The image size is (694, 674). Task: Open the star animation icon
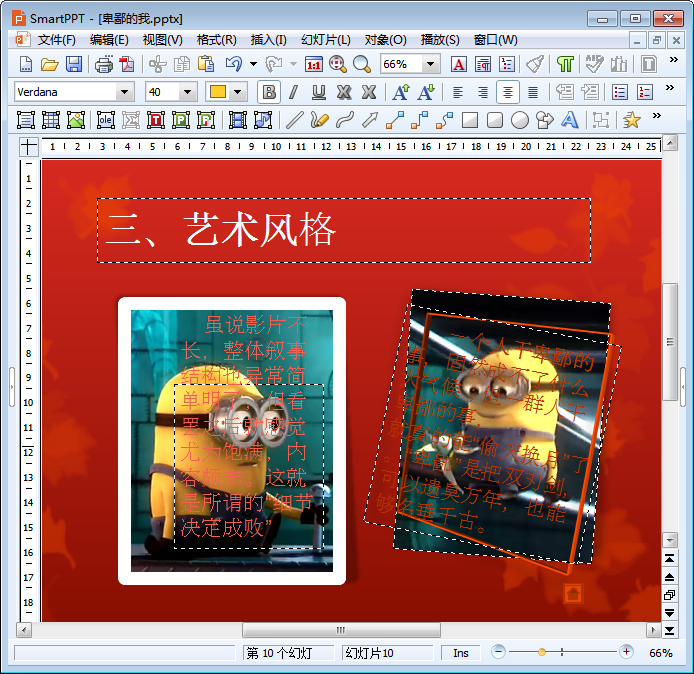pos(632,120)
